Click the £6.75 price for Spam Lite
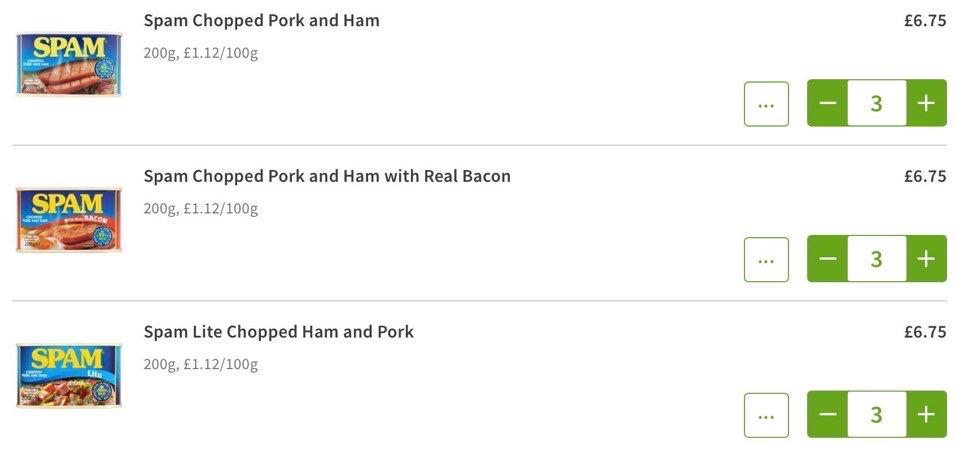The height and width of the screenshot is (450, 958). point(924,332)
